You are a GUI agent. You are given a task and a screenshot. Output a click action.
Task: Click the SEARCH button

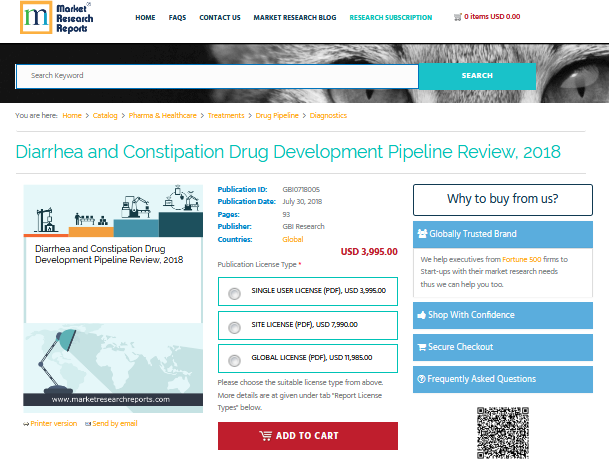click(477, 76)
